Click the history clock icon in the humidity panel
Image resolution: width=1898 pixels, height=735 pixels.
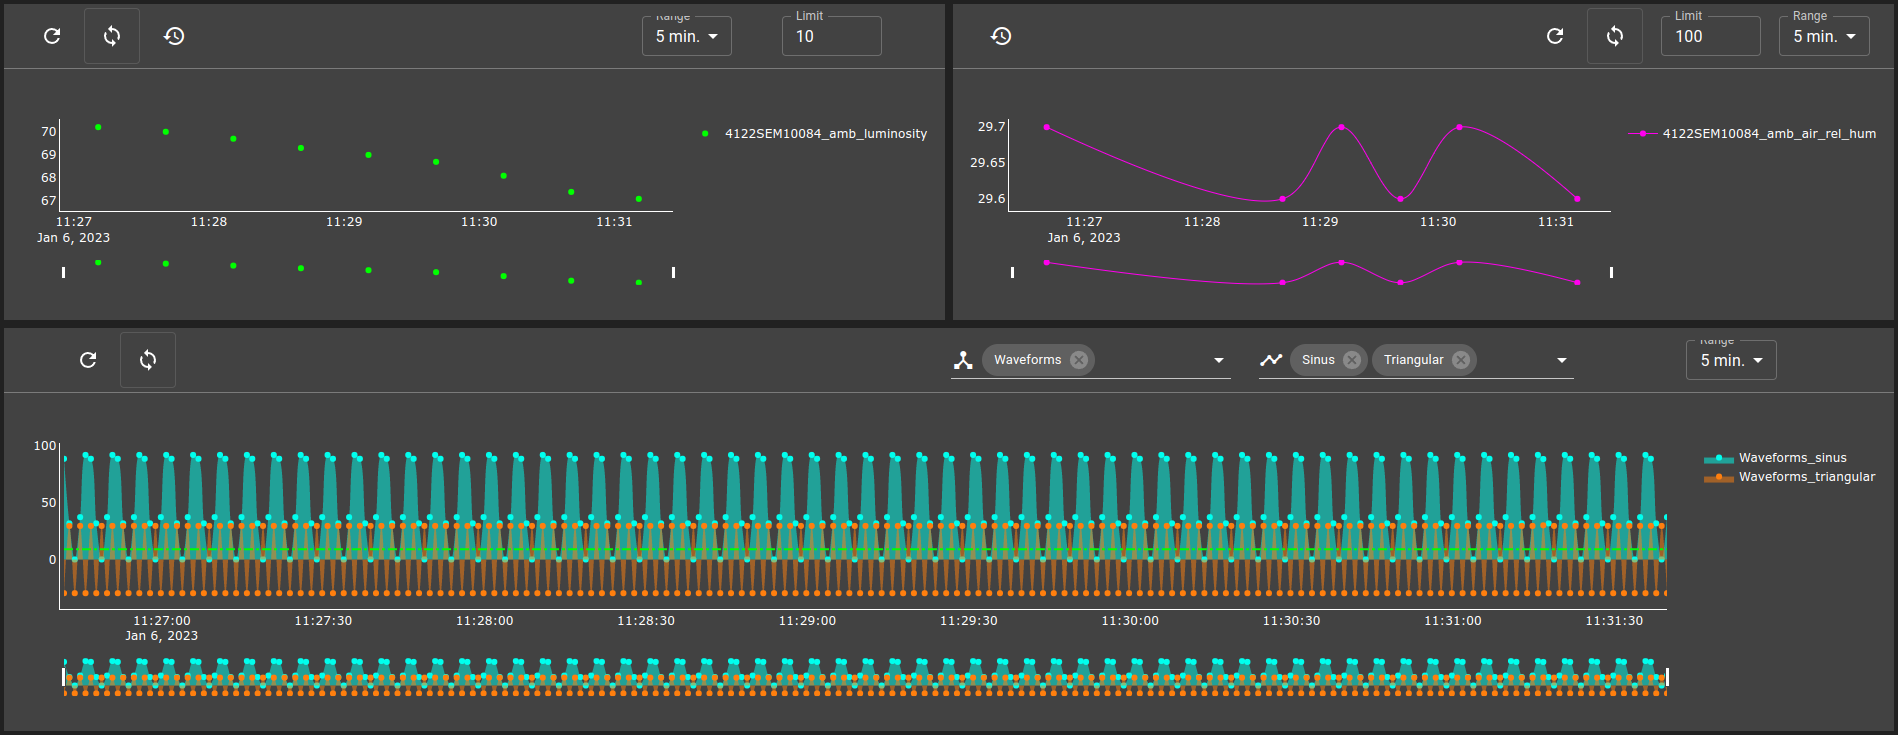click(1001, 36)
